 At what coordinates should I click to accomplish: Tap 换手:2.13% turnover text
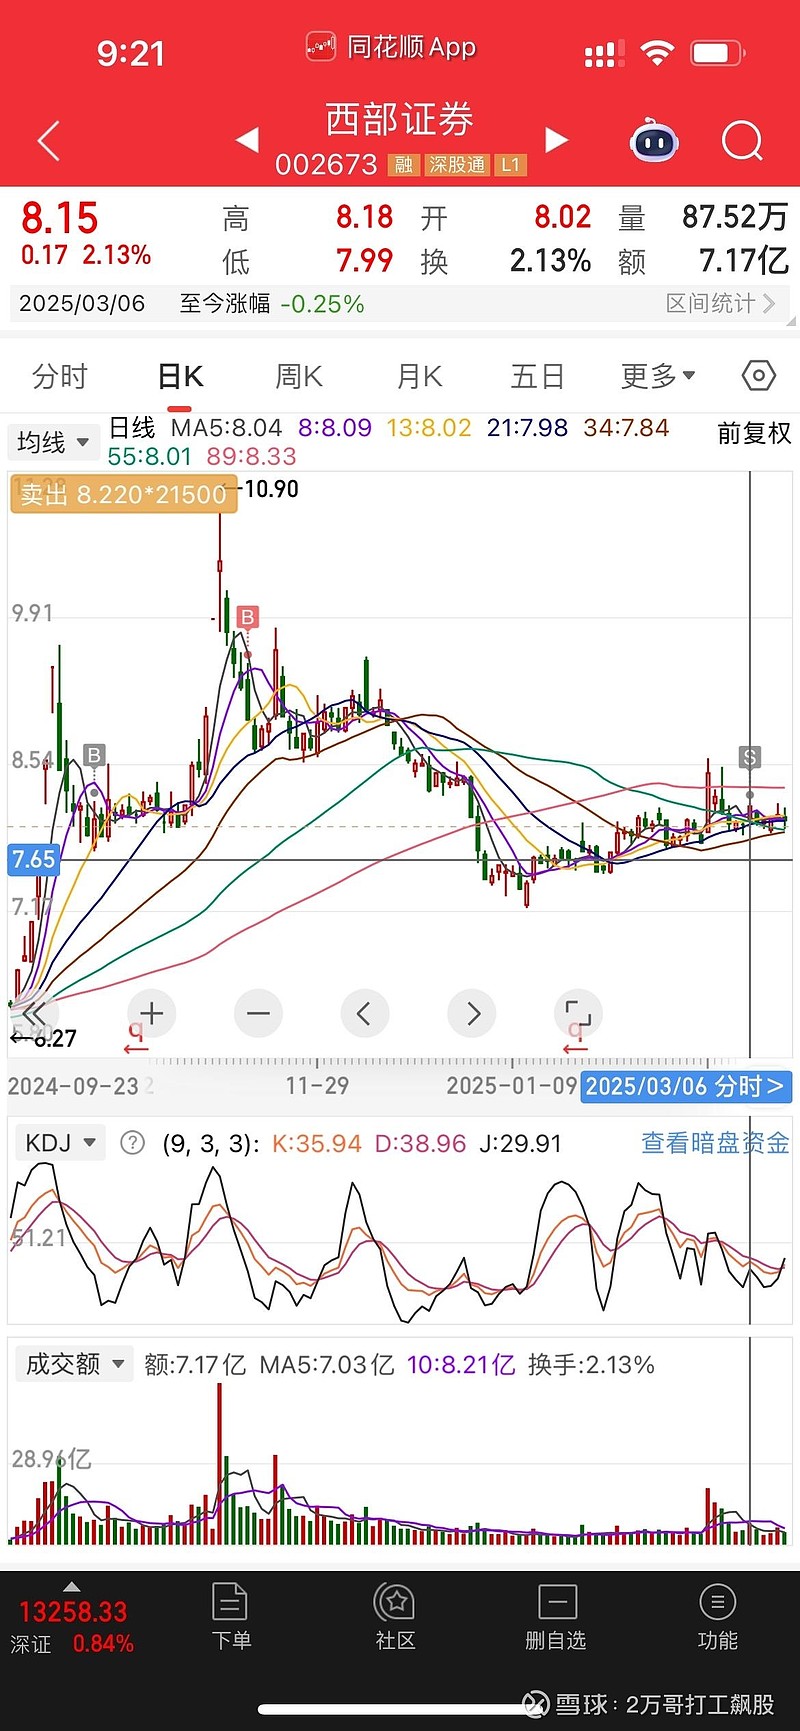pos(591,1365)
